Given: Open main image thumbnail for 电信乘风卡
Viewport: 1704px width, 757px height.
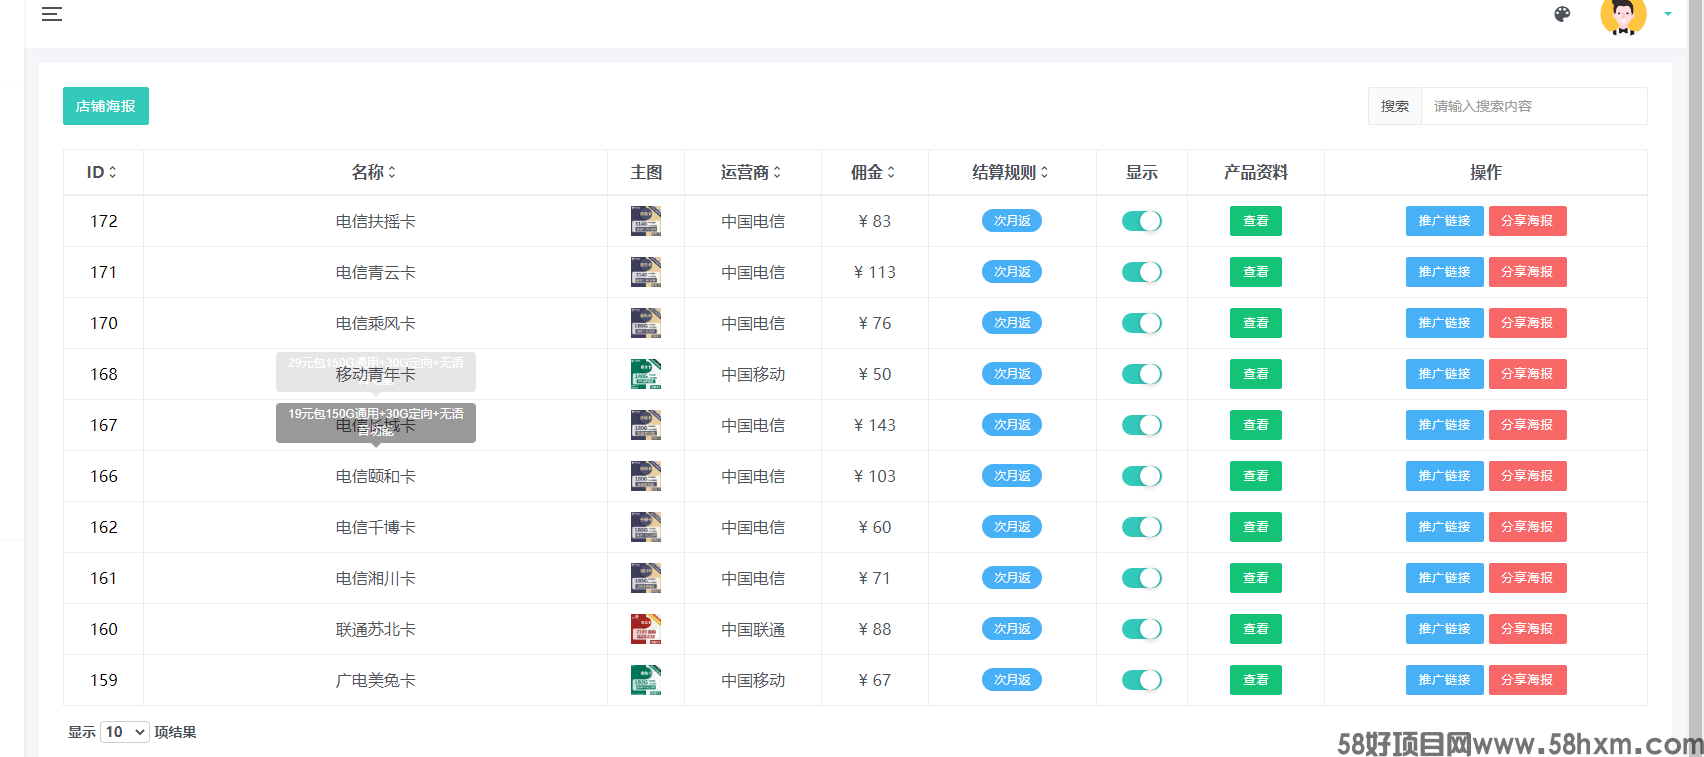Looking at the screenshot, I should coord(646,323).
